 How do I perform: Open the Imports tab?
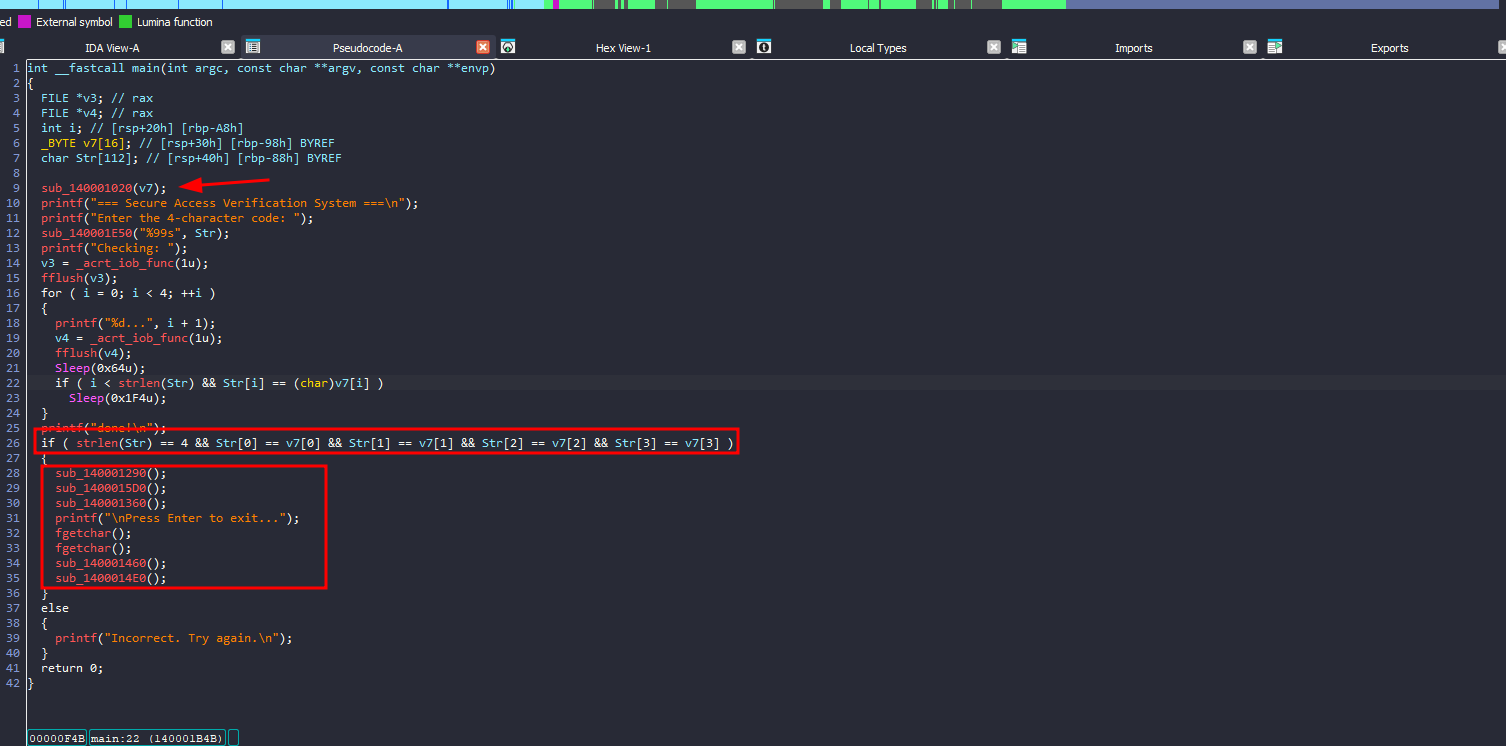coord(1133,48)
